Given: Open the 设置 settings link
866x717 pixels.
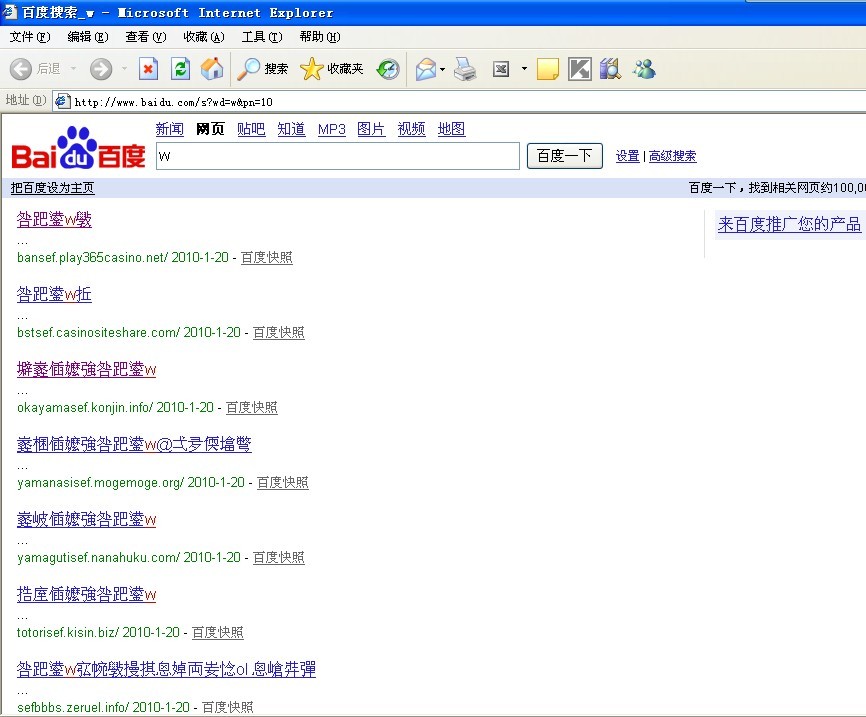Looking at the screenshot, I should [x=628, y=156].
